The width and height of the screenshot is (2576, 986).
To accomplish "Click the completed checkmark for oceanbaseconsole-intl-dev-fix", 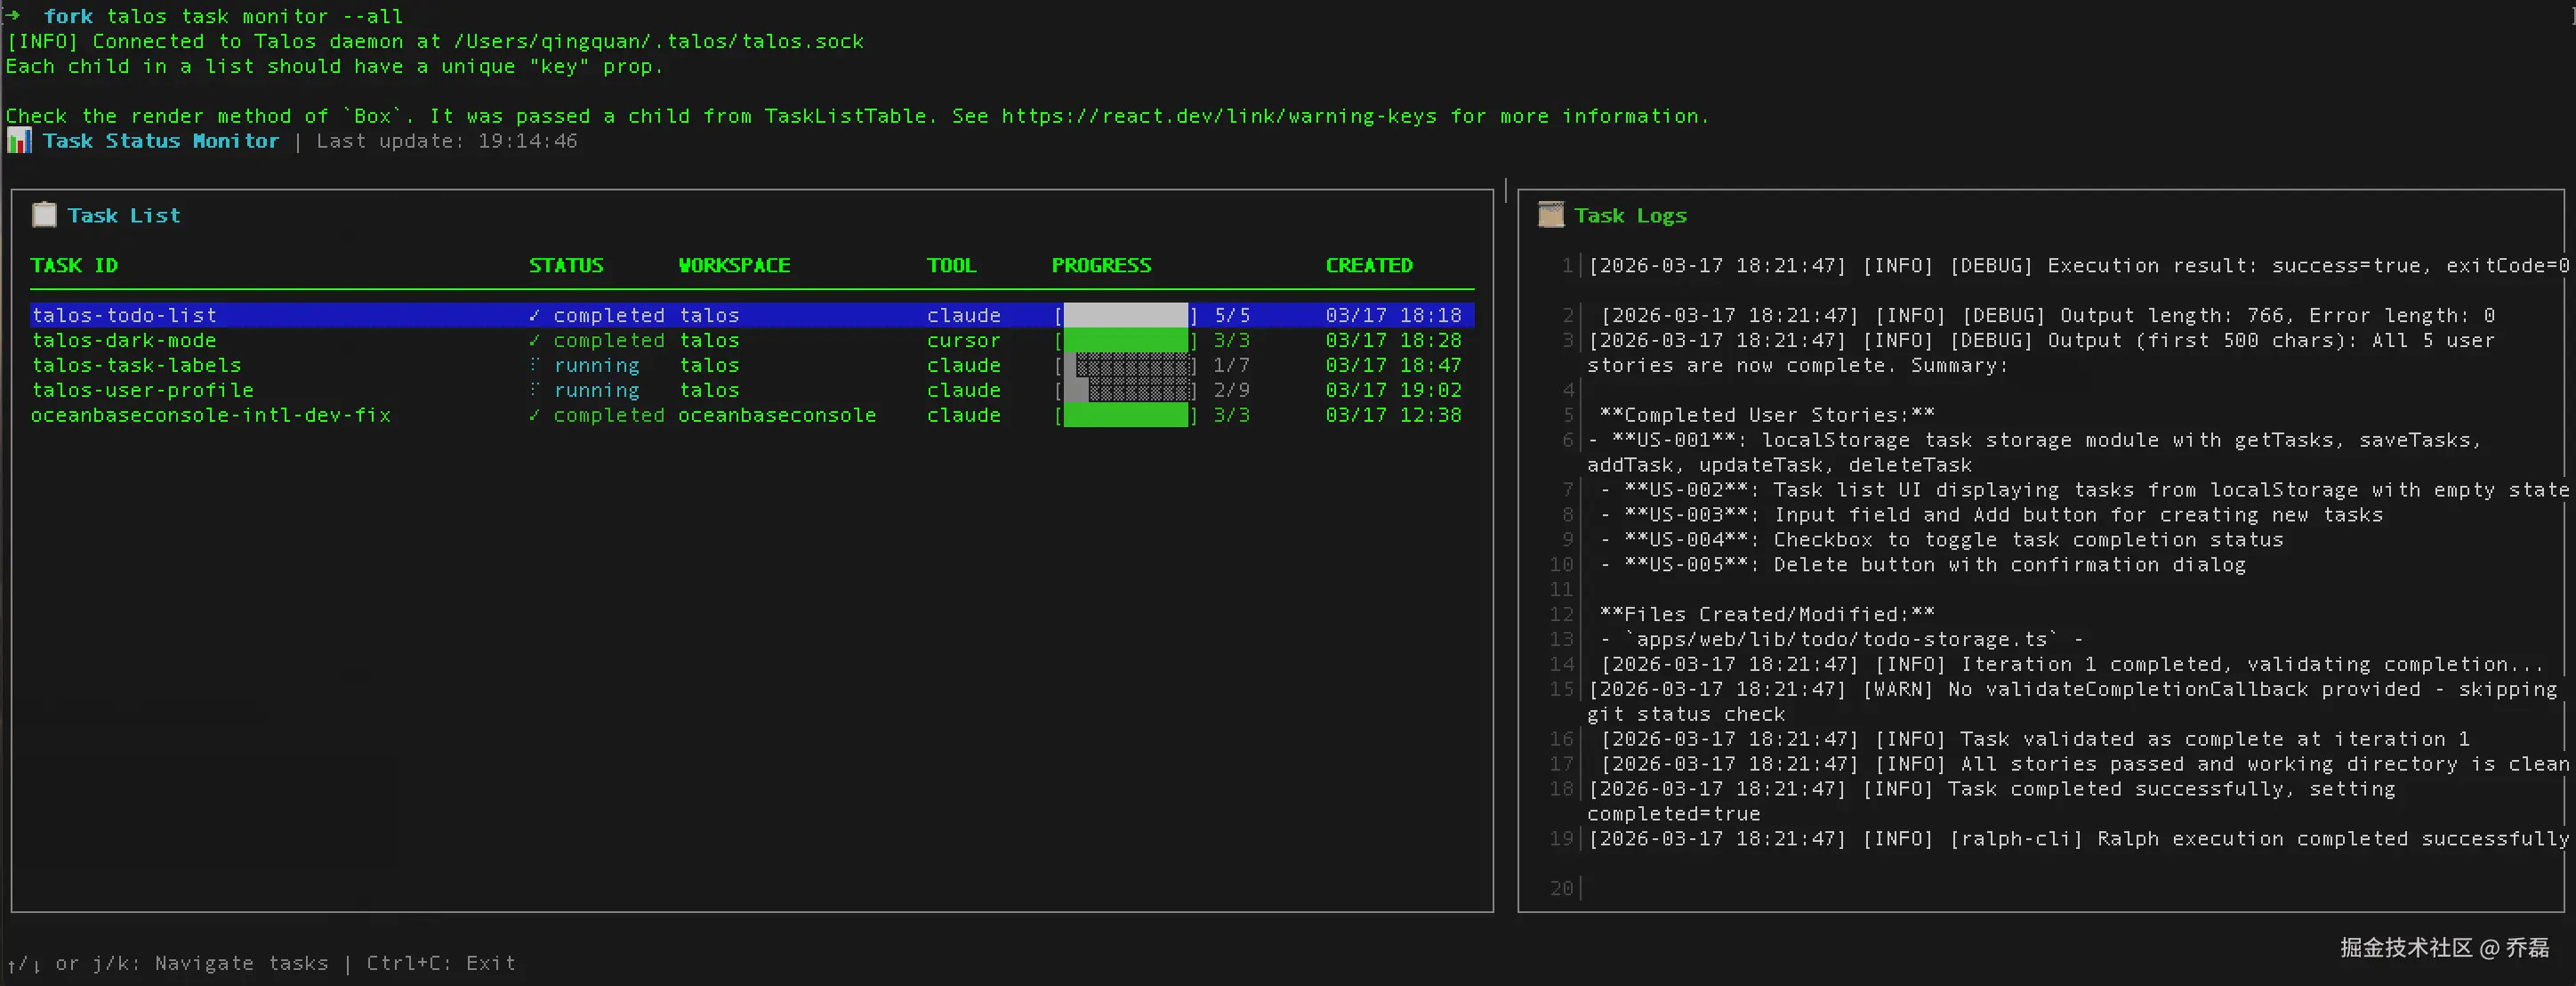I will pyautogui.click(x=534, y=415).
